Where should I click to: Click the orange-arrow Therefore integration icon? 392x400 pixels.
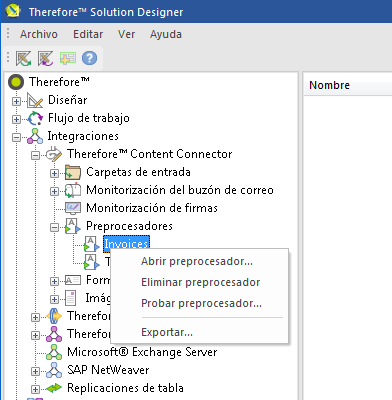pyautogui.click(x=54, y=316)
